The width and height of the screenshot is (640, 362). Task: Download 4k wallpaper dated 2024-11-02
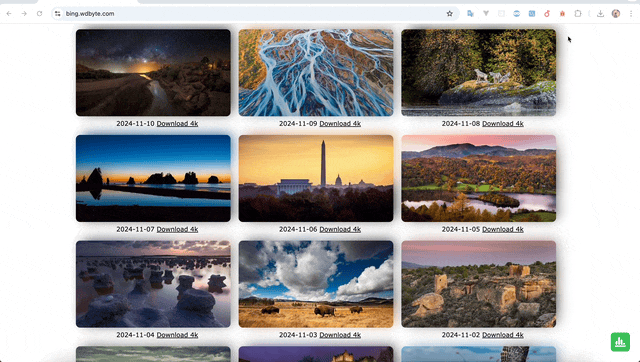[x=502, y=335]
